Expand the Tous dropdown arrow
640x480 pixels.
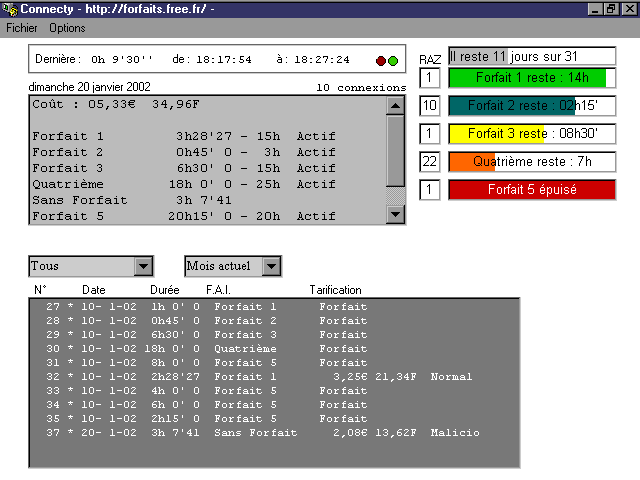pyautogui.click(x=143, y=266)
